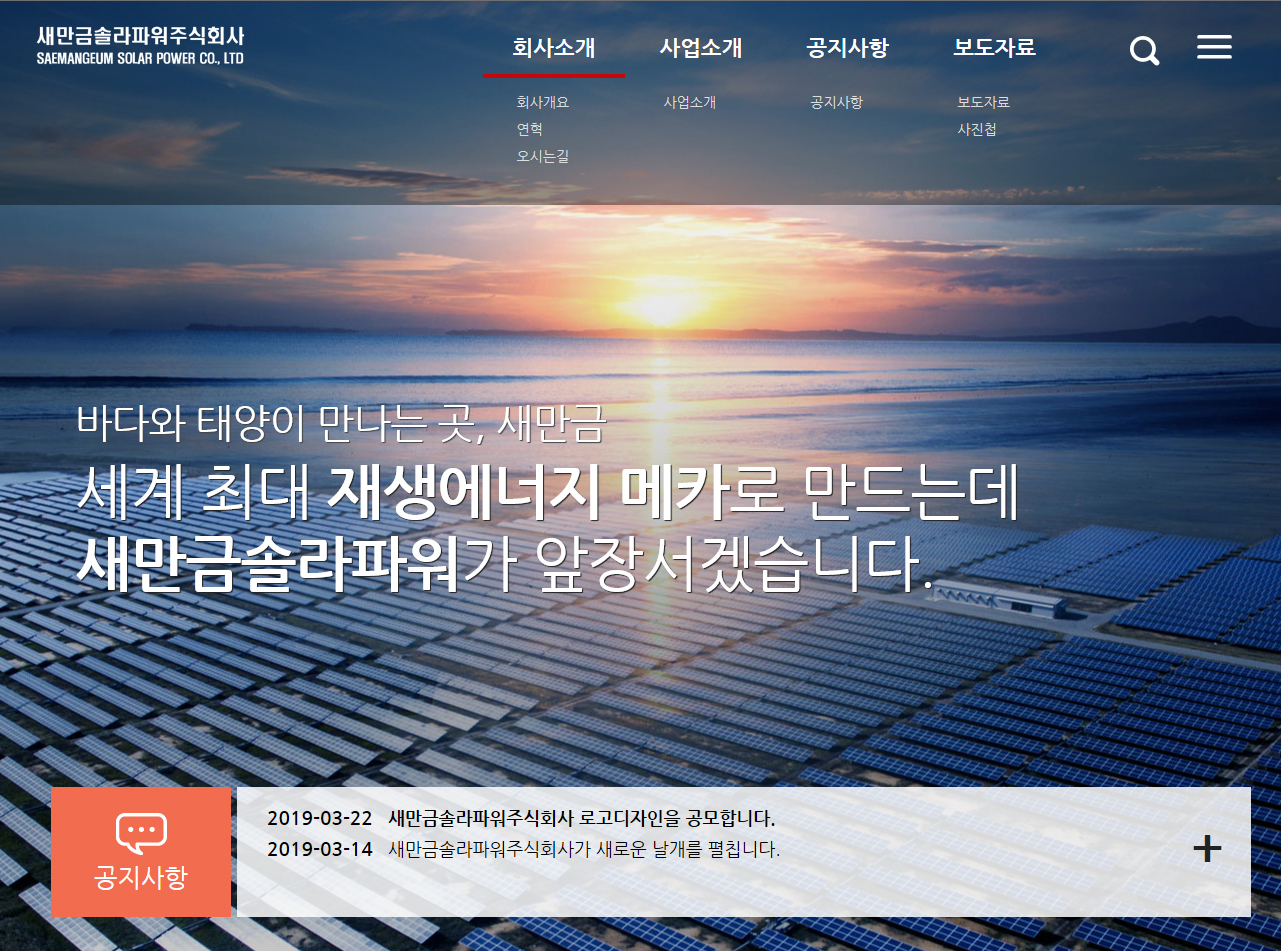The image size is (1281, 951).
Task: Open 사진첩 submenu item
Action: pos(976,129)
